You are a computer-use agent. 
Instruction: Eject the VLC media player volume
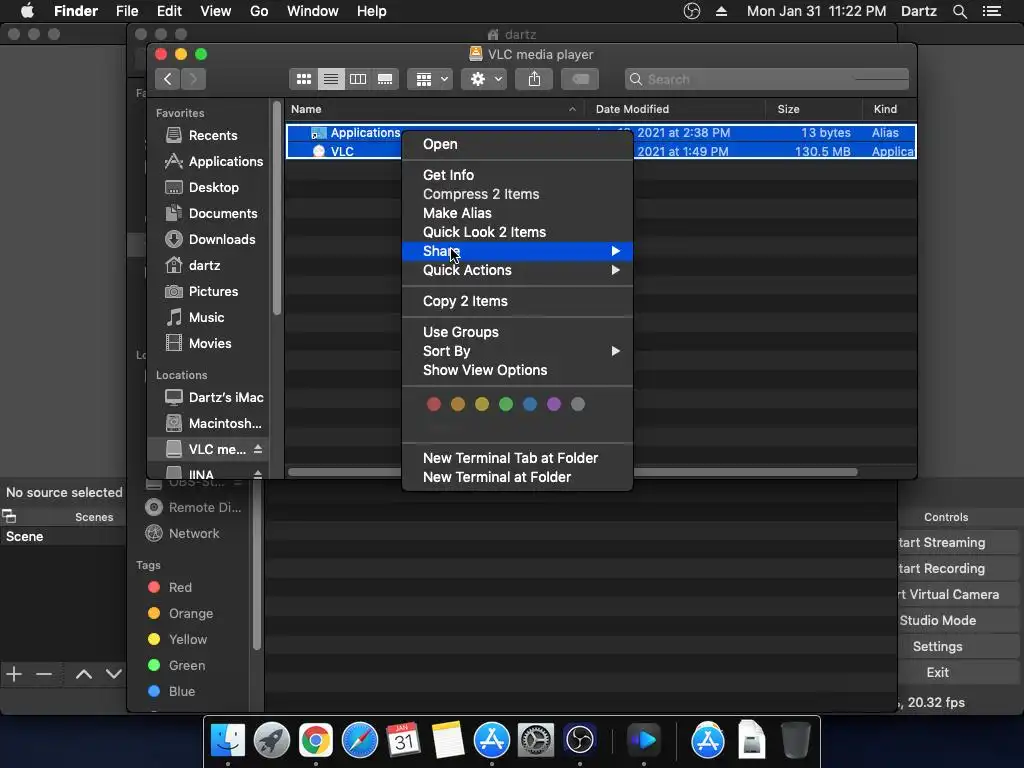click(x=258, y=449)
